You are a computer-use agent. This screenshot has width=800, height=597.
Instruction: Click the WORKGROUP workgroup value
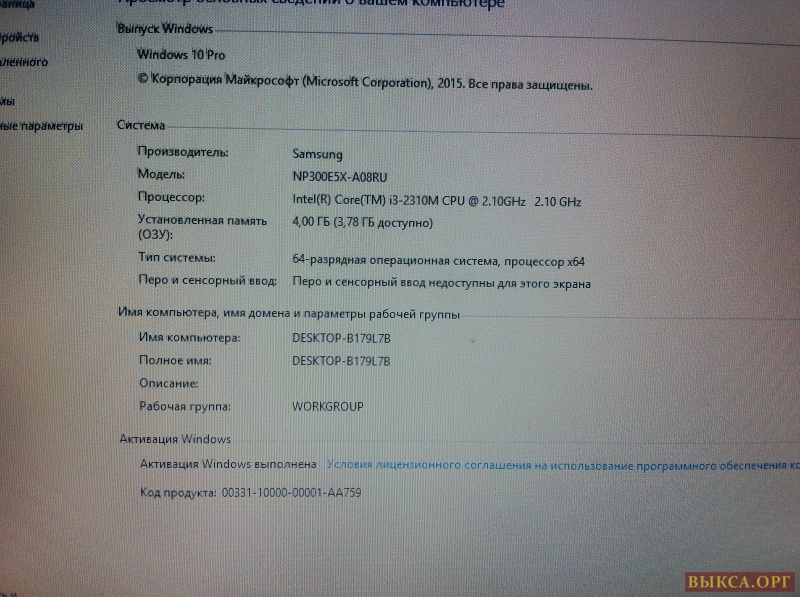tap(327, 406)
